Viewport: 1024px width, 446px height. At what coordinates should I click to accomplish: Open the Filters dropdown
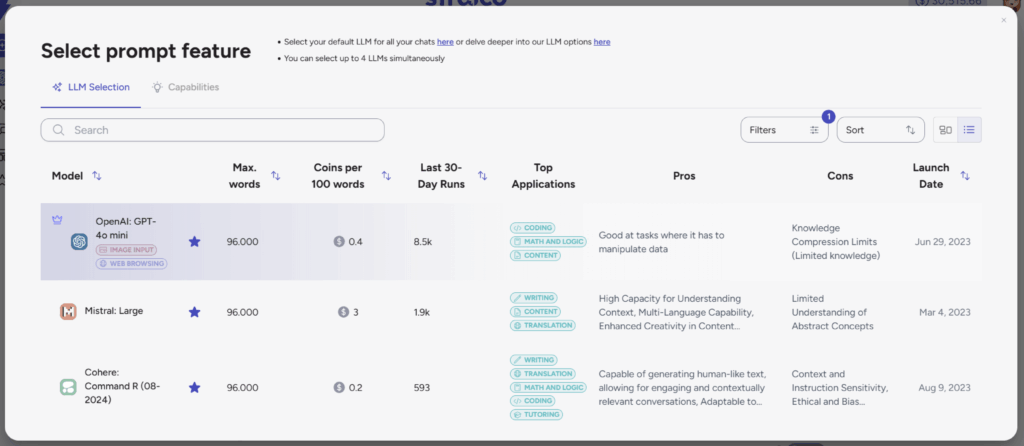[x=784, y=130]
